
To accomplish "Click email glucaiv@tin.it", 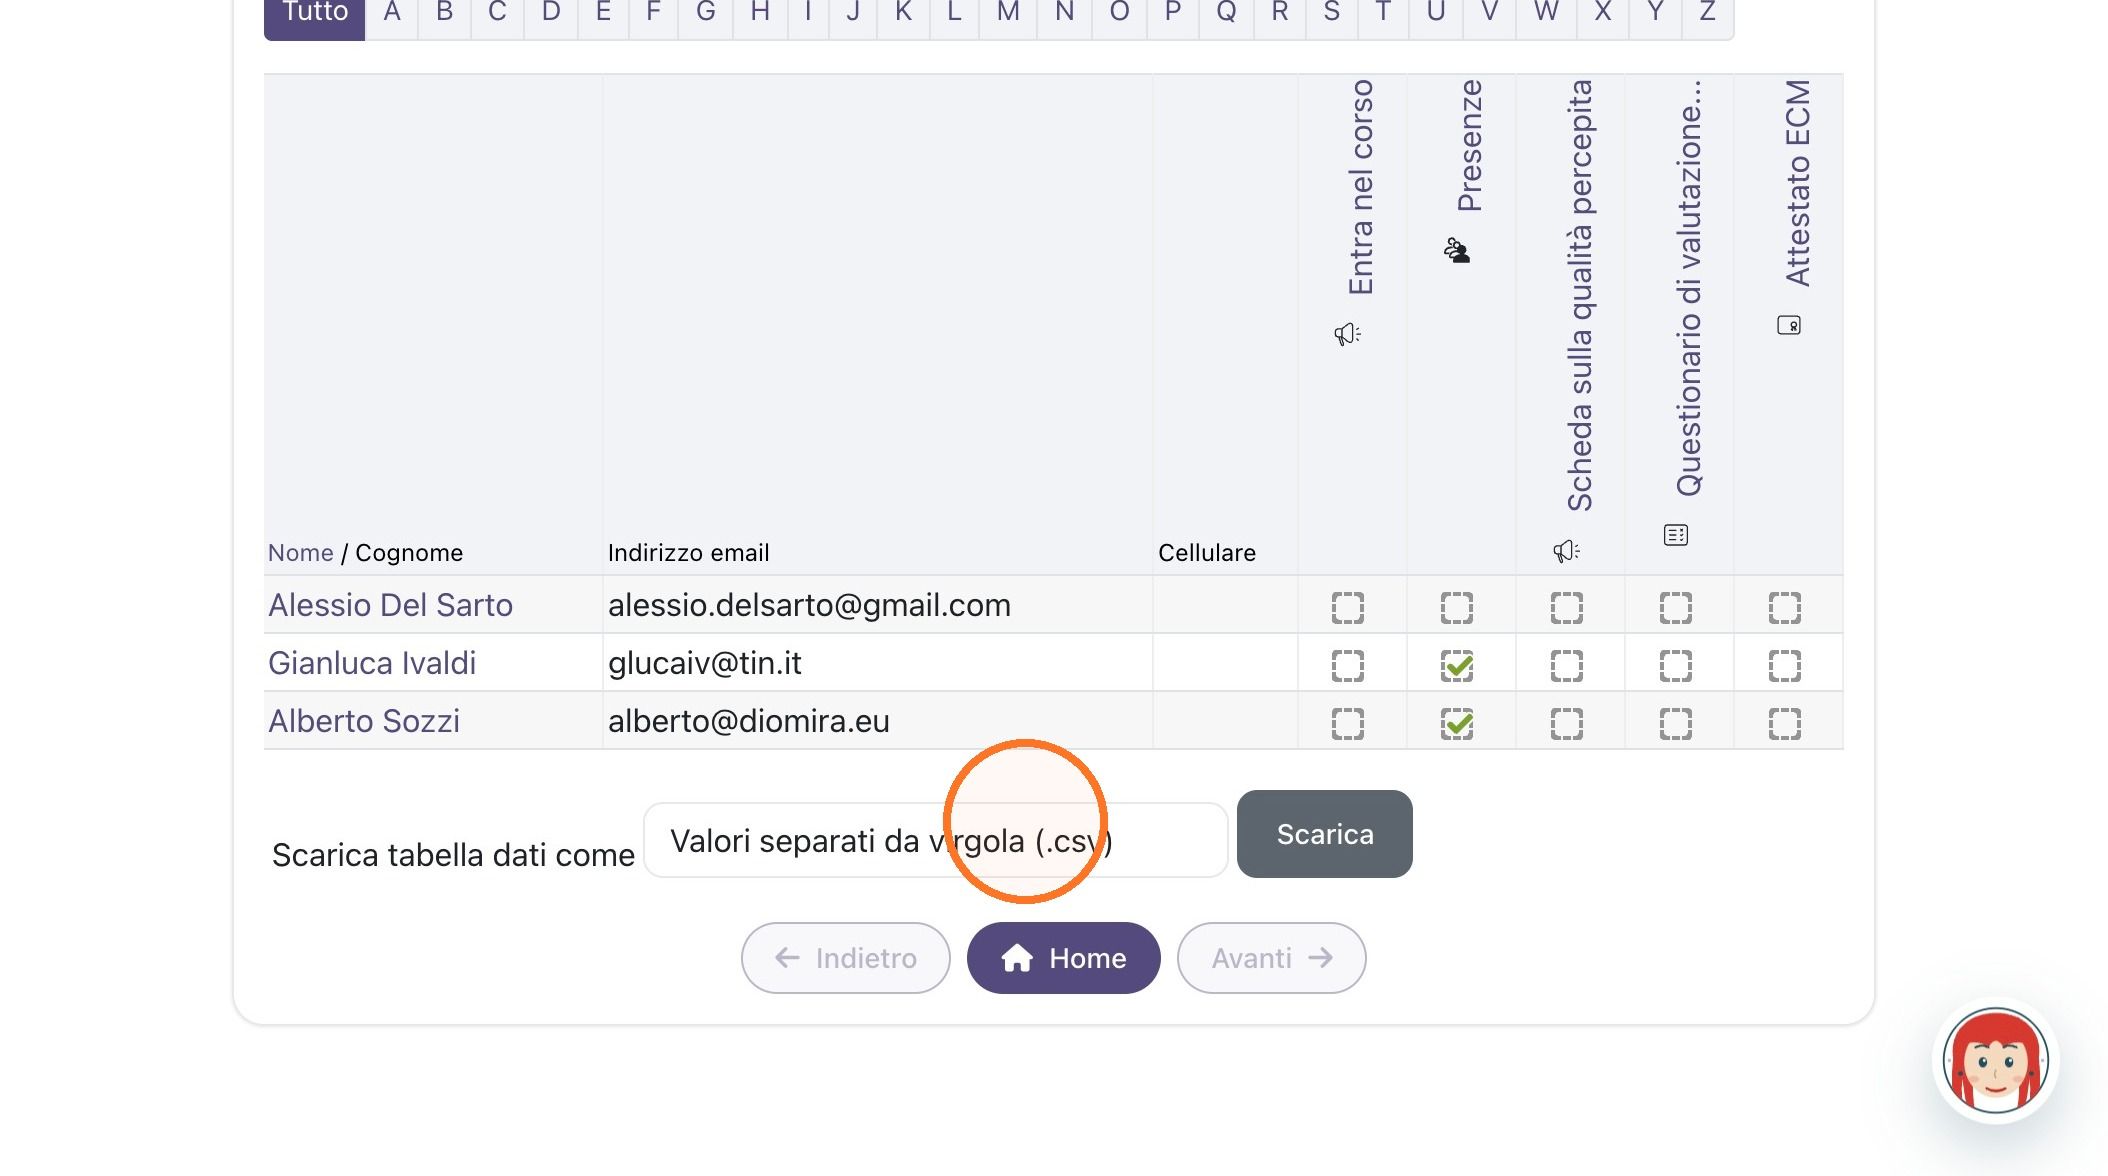I will tap(705, 663).
